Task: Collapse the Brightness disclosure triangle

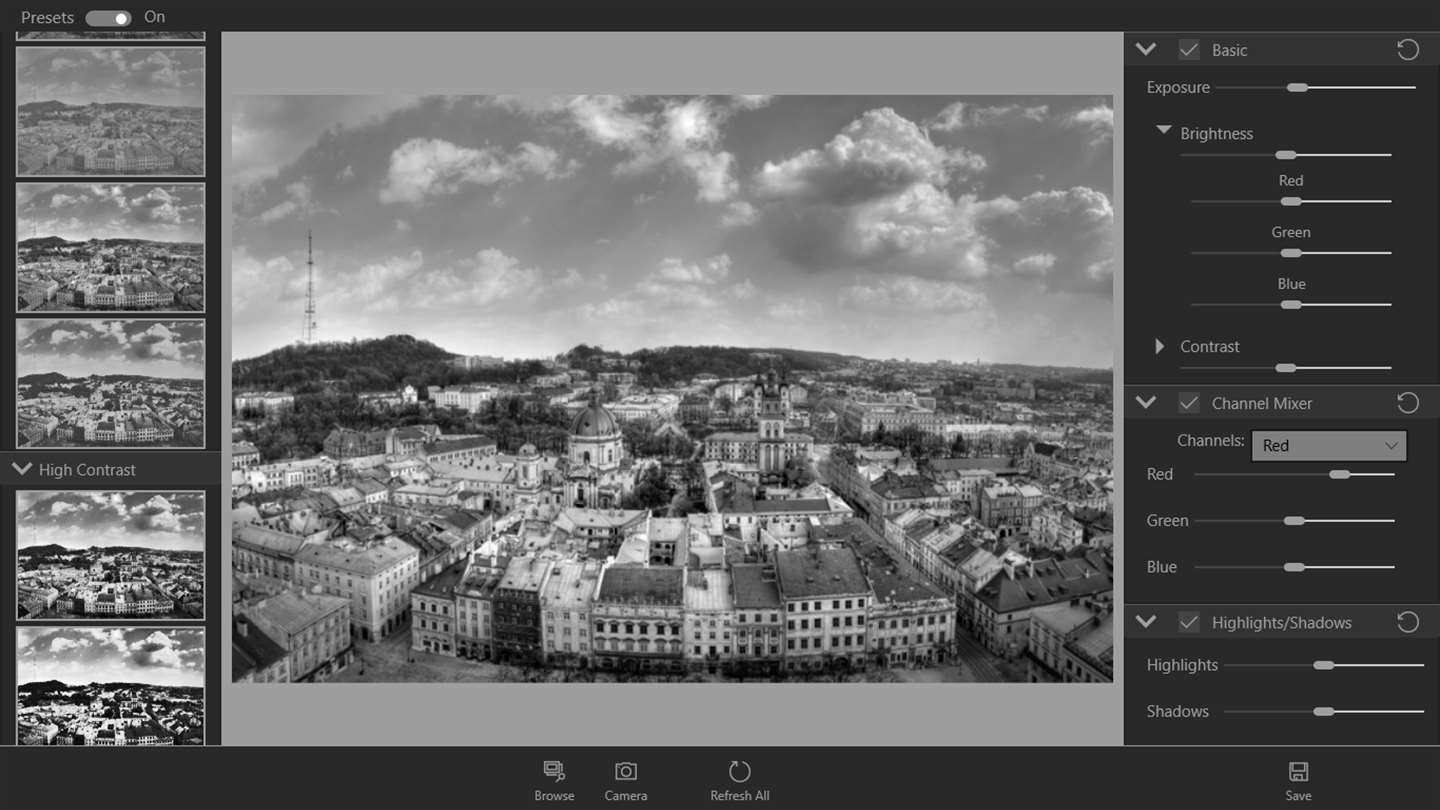Action: (x=1164, y=131)
